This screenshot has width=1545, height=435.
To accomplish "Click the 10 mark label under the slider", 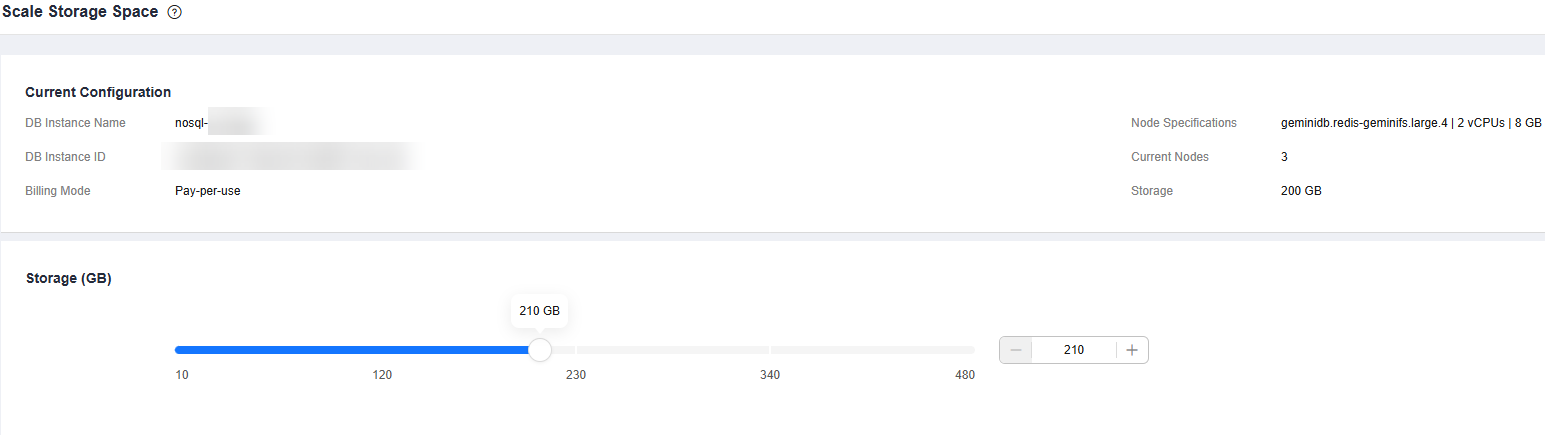I will pos(181,375).
